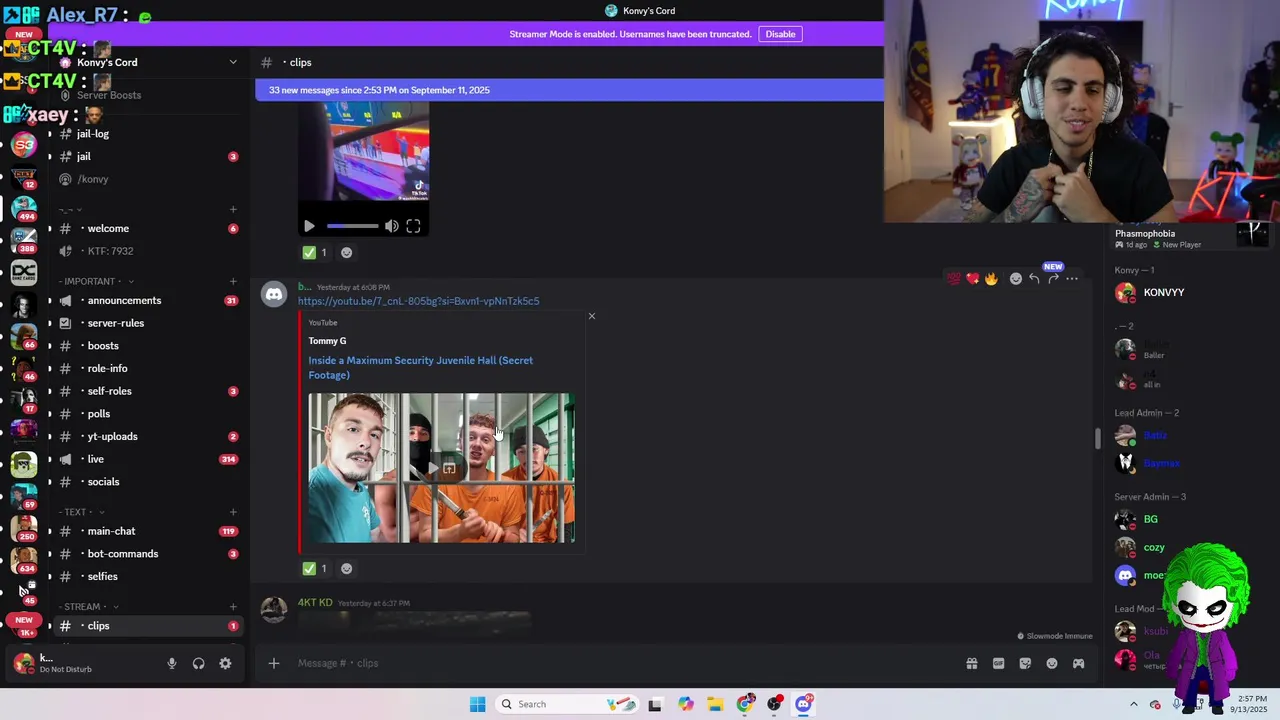Open File Explorer from the taskbar

point(715,704)
